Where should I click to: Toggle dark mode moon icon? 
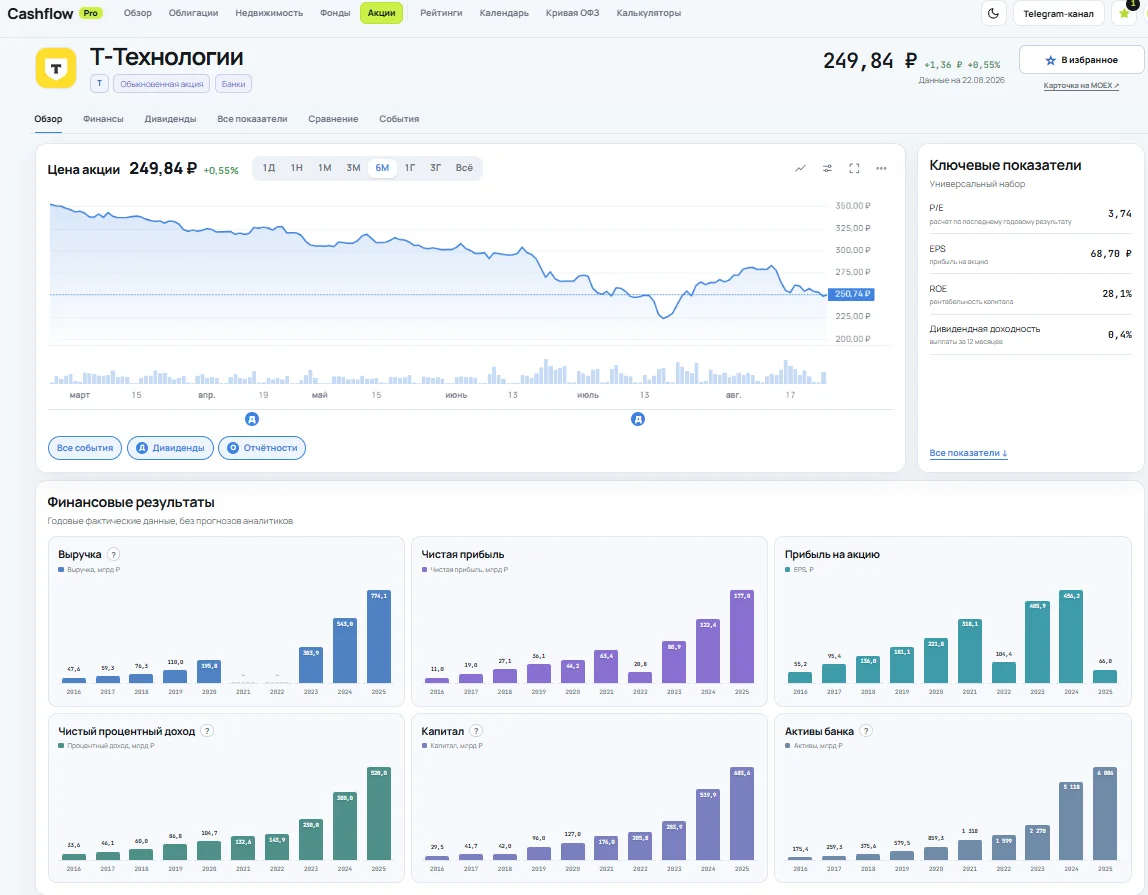click(x=994, y=13)
